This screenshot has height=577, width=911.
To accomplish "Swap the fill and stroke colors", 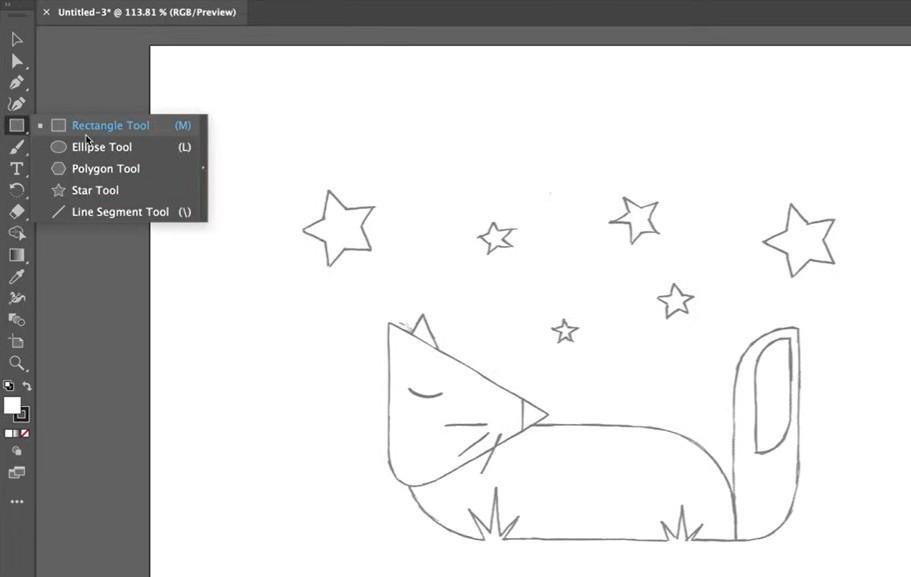I will (x=27, y=386).
